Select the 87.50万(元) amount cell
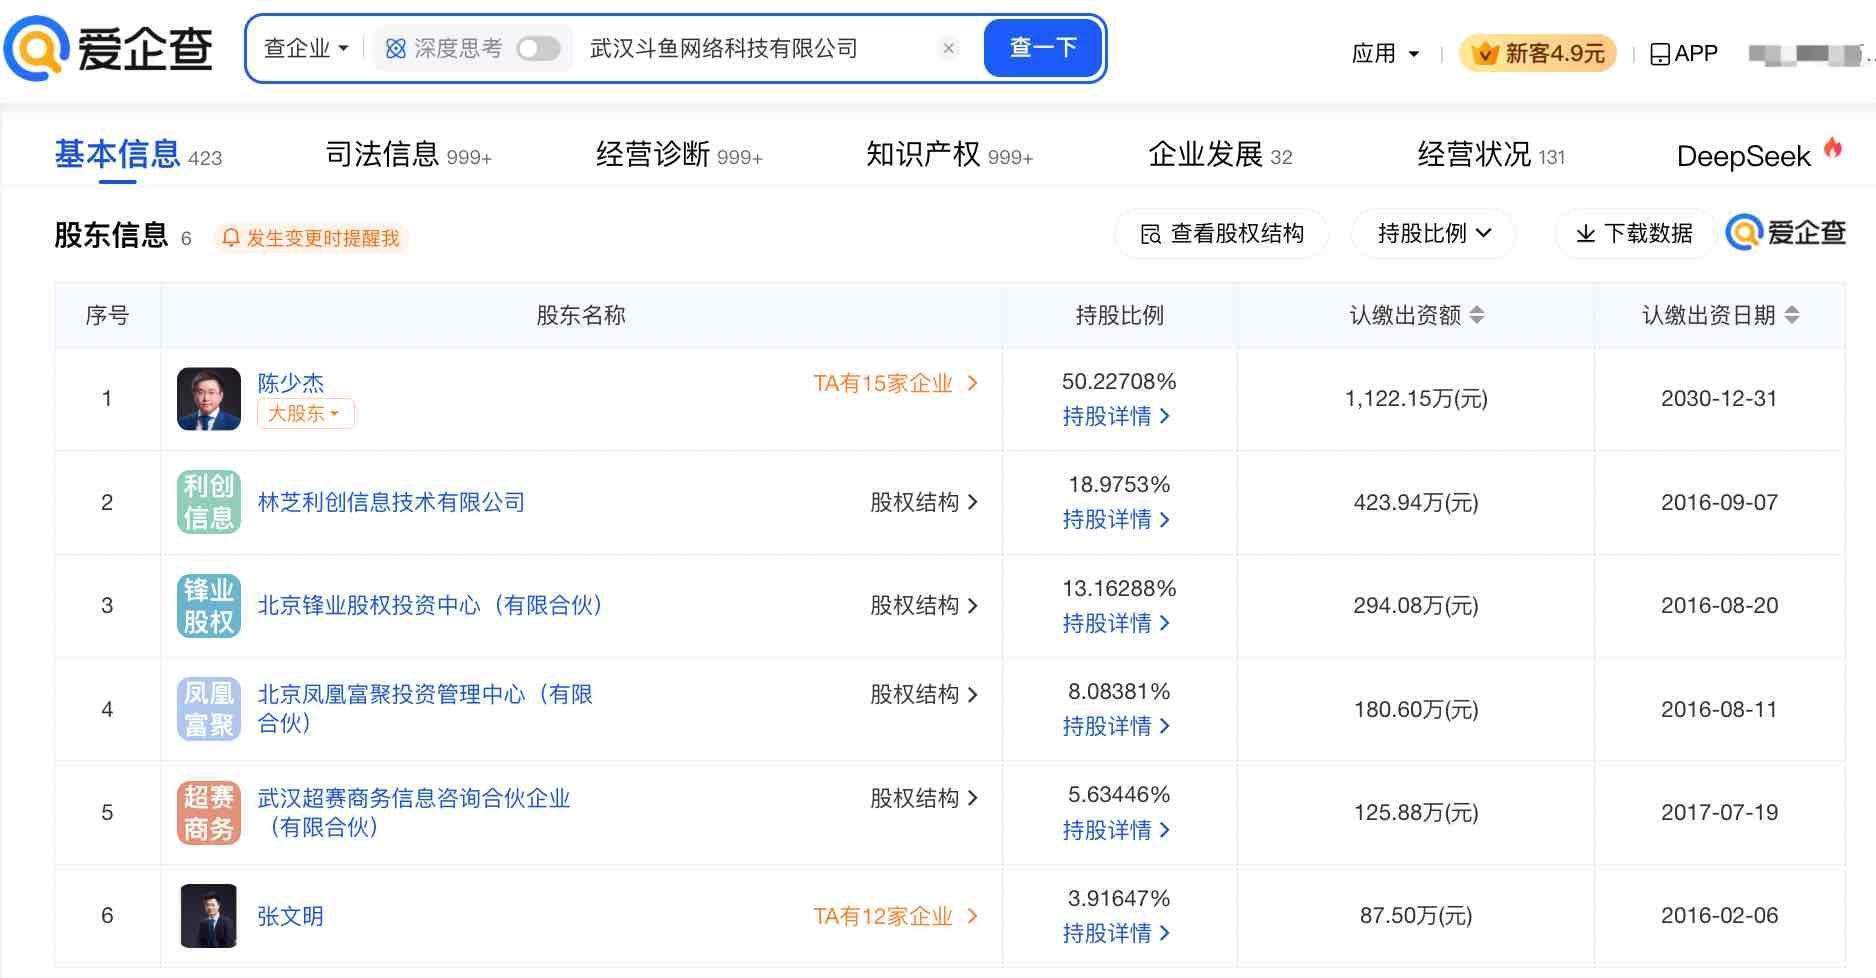The width and height of the screenshot is (1876, 978). (x=1416, y=915)
